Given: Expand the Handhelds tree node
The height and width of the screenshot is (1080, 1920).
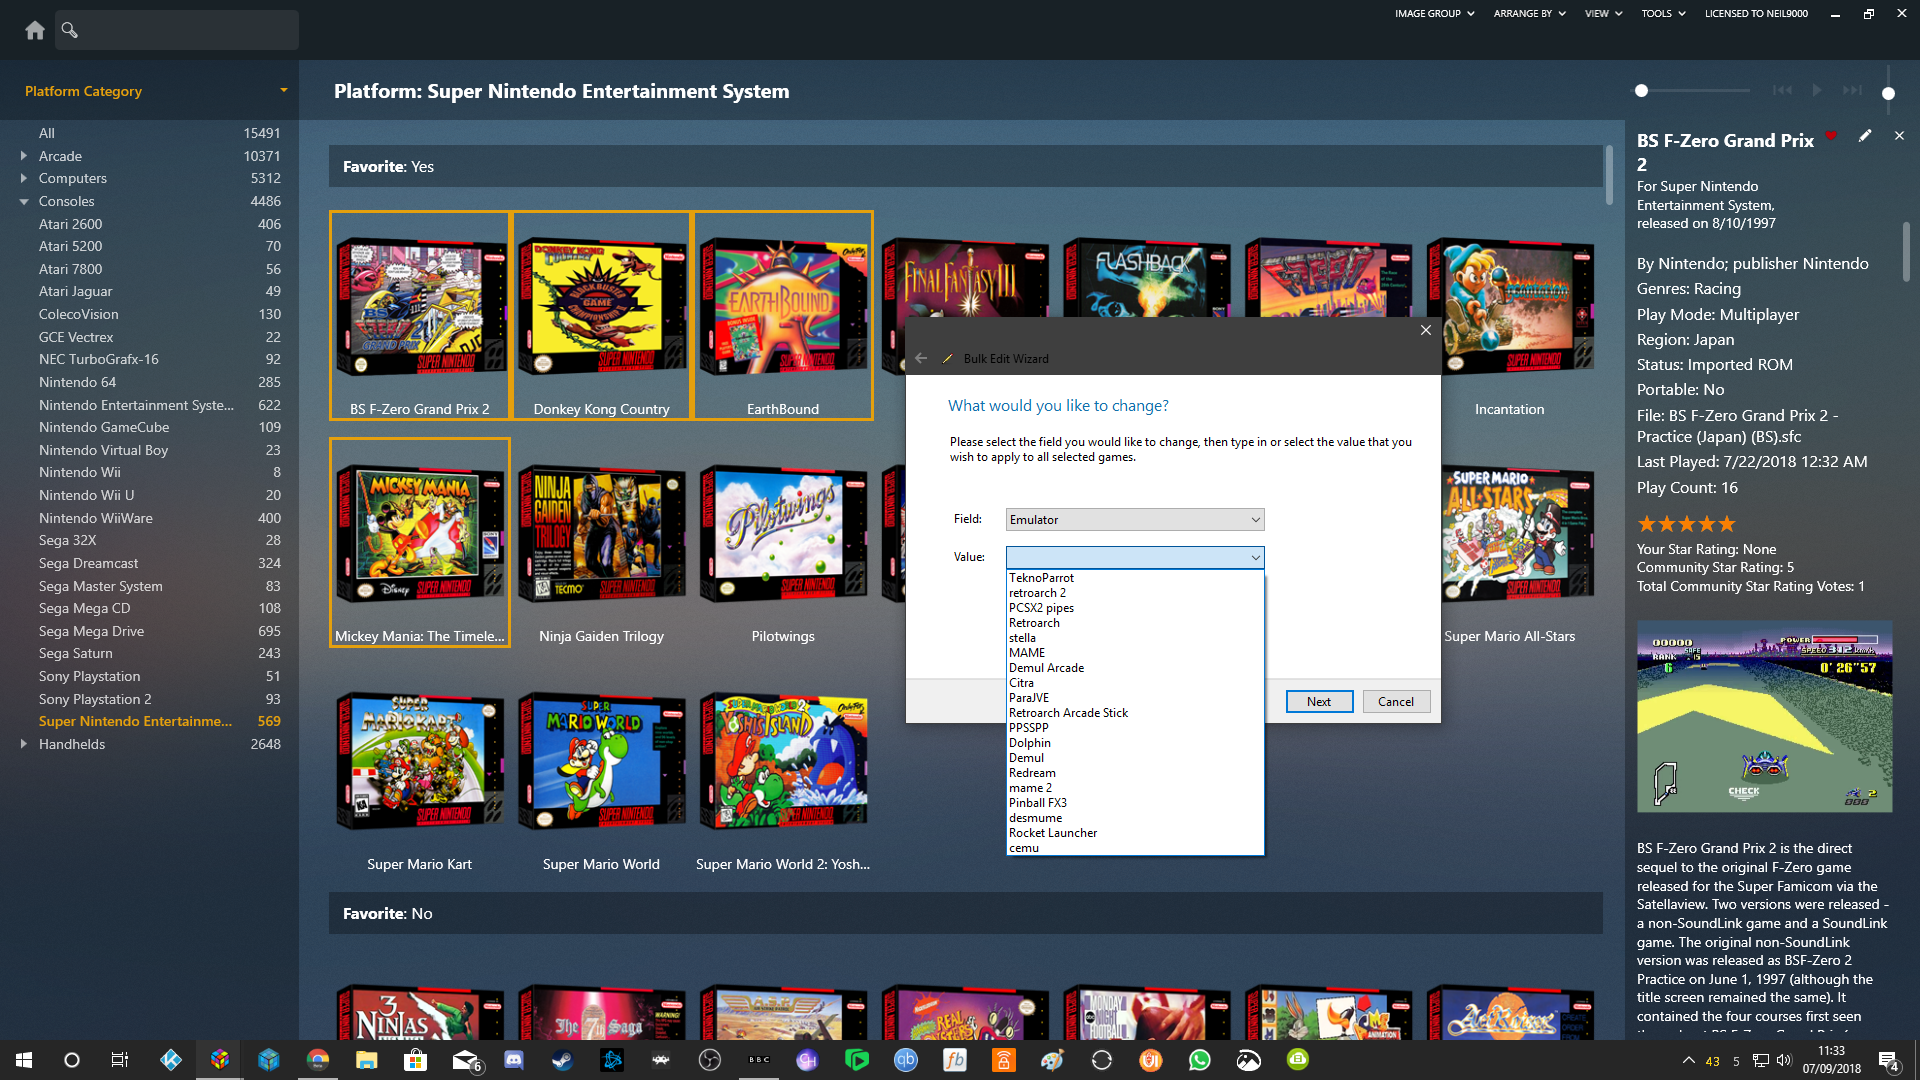Looking at the screenshot, I should tap(23, 744).
